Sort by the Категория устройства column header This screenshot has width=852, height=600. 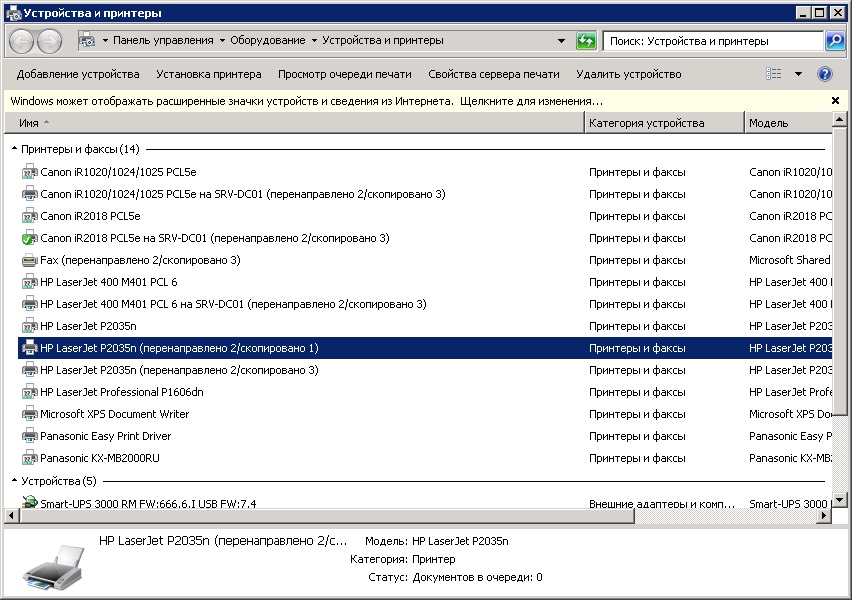[x=646, y=123]
